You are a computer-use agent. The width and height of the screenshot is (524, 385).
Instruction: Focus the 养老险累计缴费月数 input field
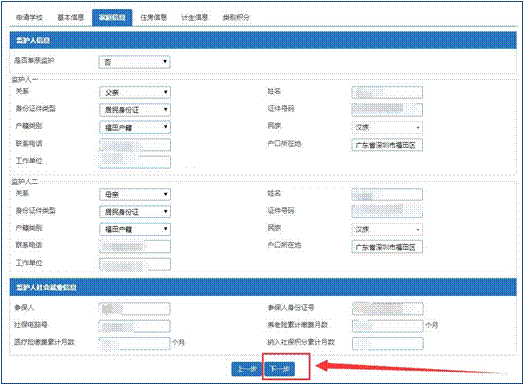pyautogui.click(x=388, y=326)
